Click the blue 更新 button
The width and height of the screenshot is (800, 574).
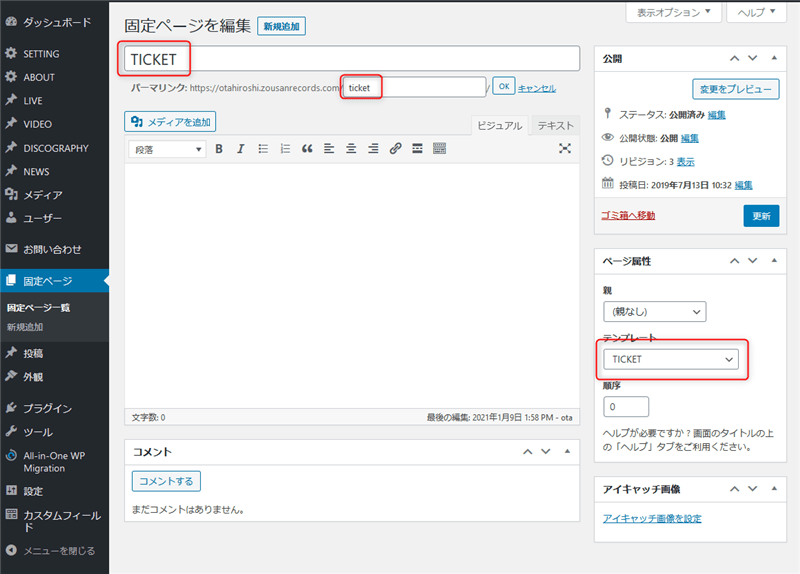(761, 215)
